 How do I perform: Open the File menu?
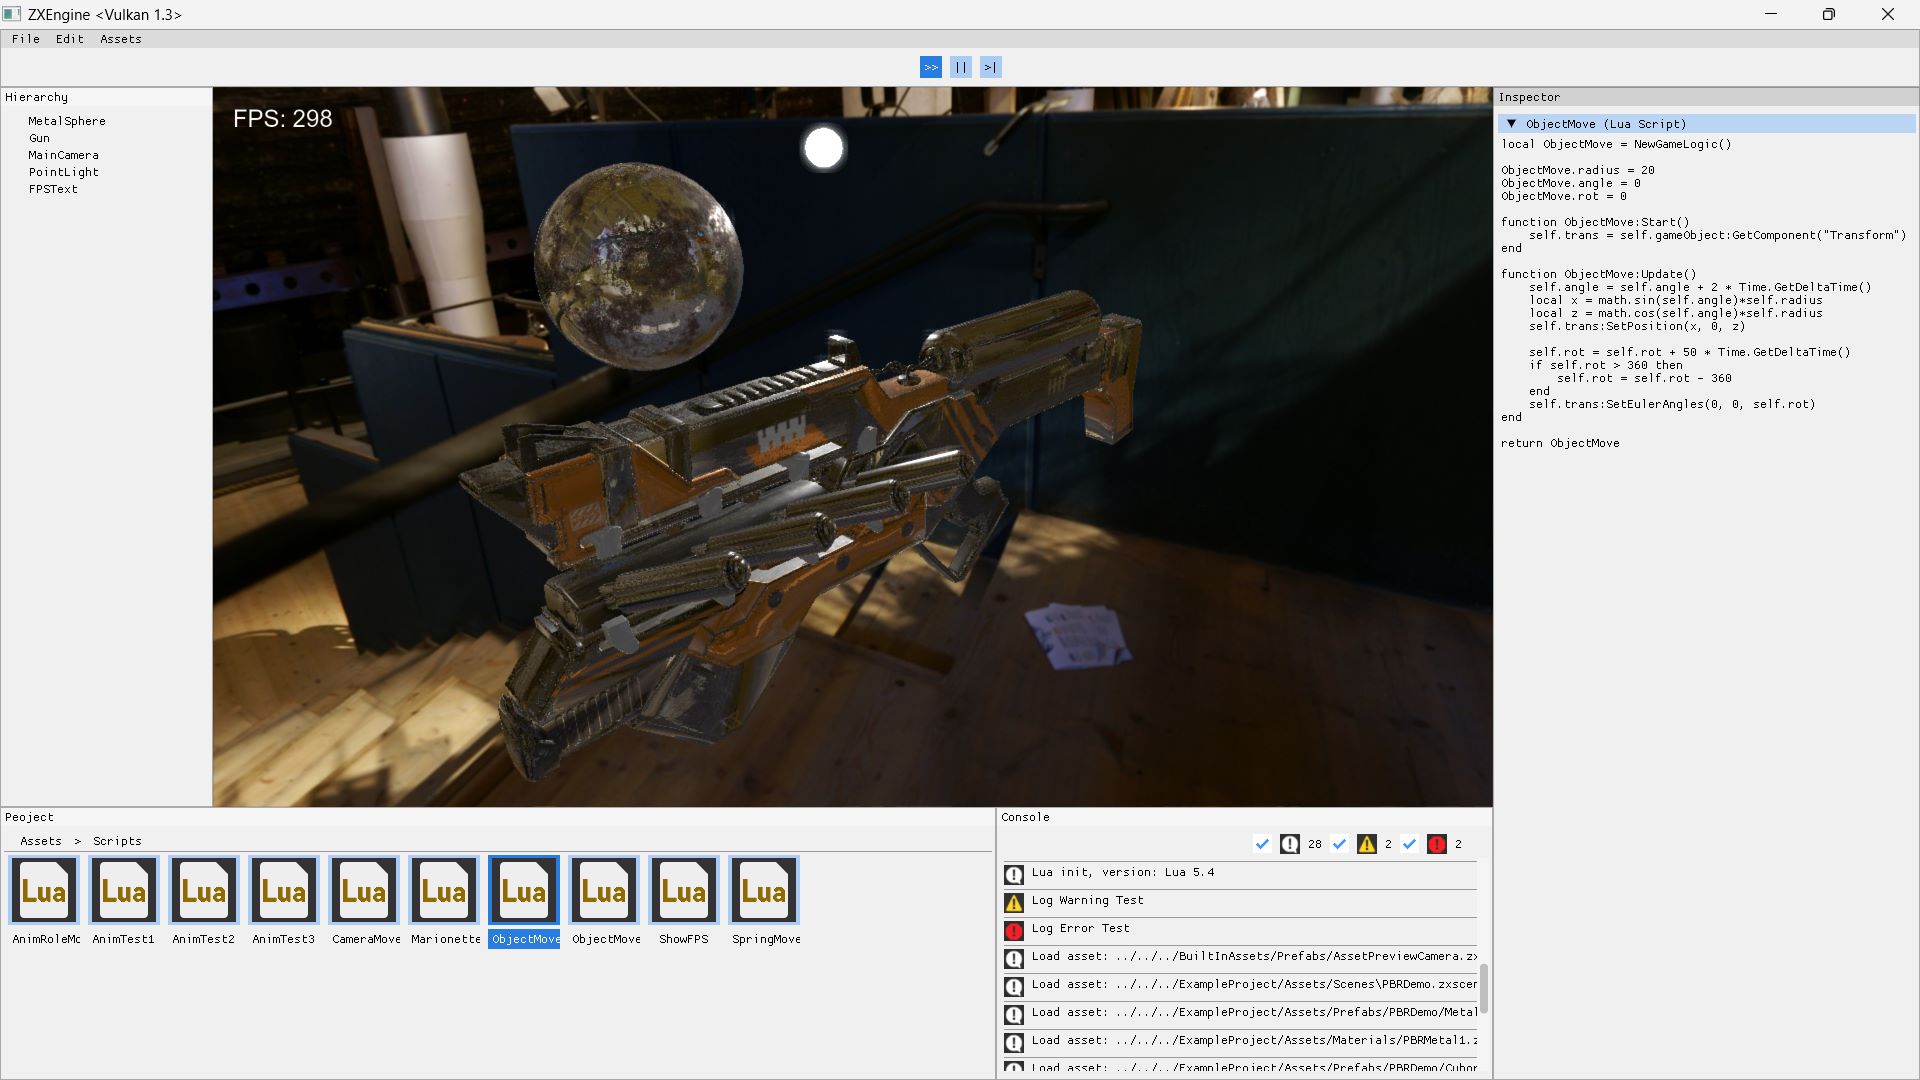pyautogui.click(x=26, y=39)
